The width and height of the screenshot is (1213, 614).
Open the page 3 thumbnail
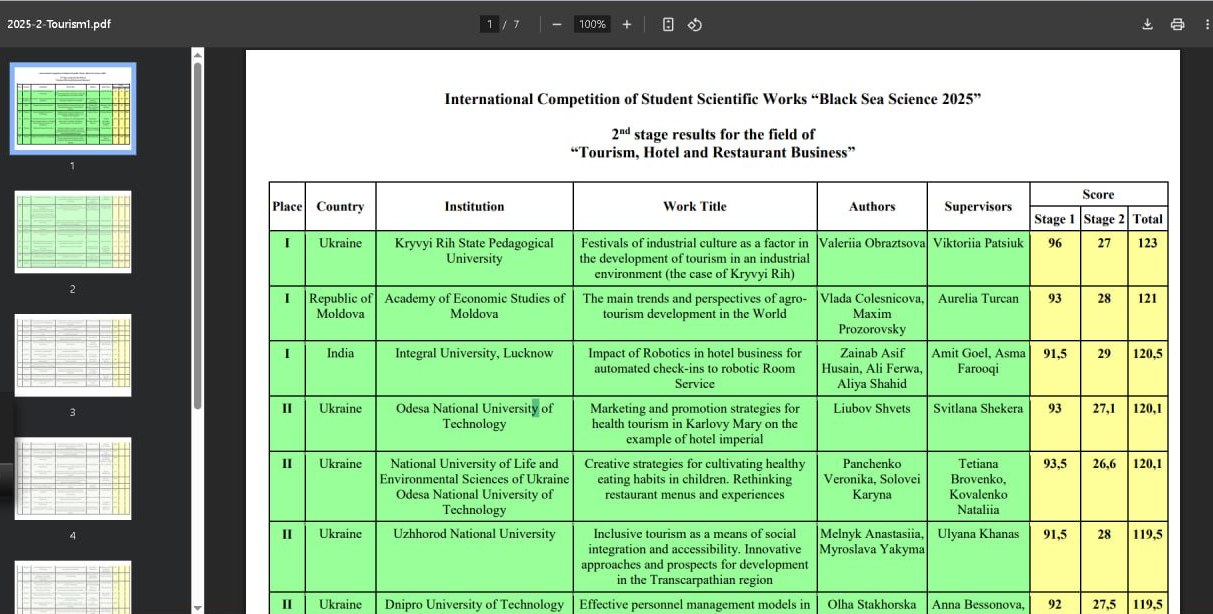point(73,355)
